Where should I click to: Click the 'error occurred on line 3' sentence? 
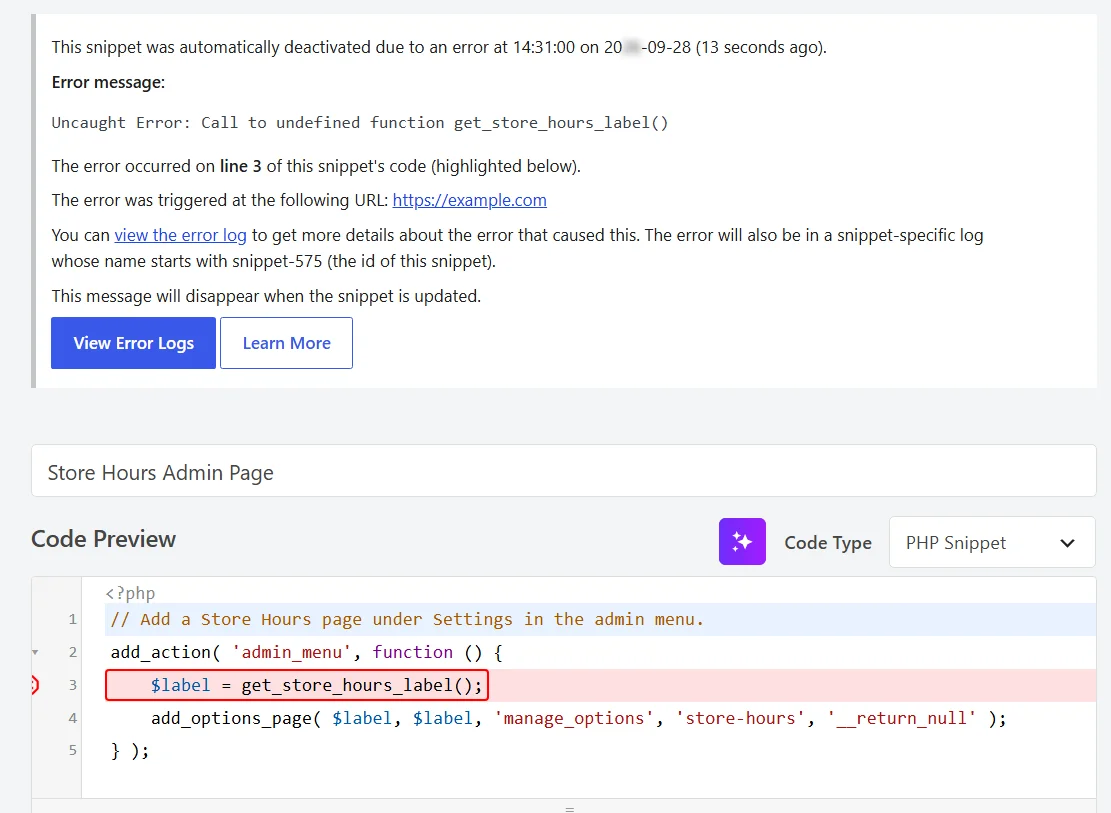point(316,167)
